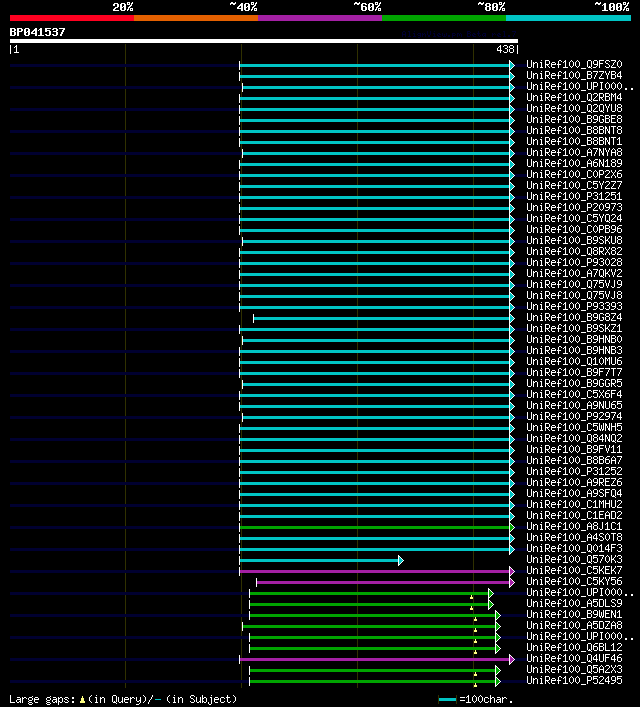Open UniRef100_Q2QYU8 label
The image size is (640, 707).
[x=574, y=108]
